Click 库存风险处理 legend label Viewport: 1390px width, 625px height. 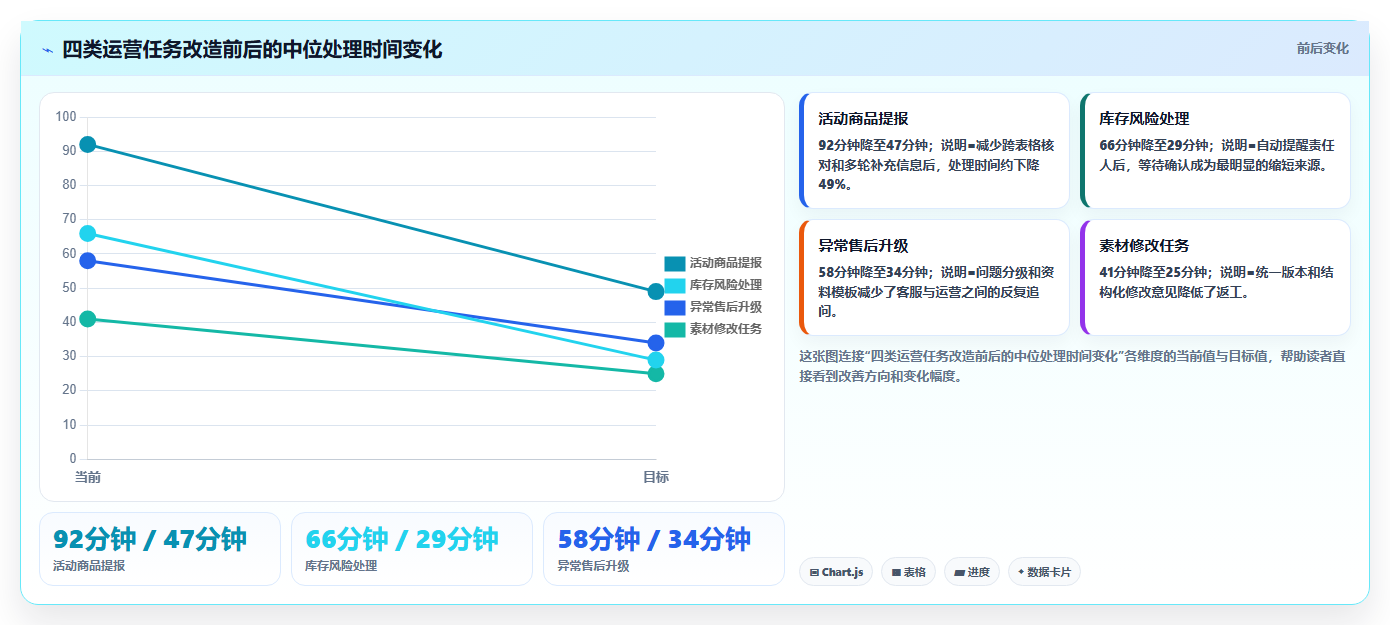[x=726, y=285]
